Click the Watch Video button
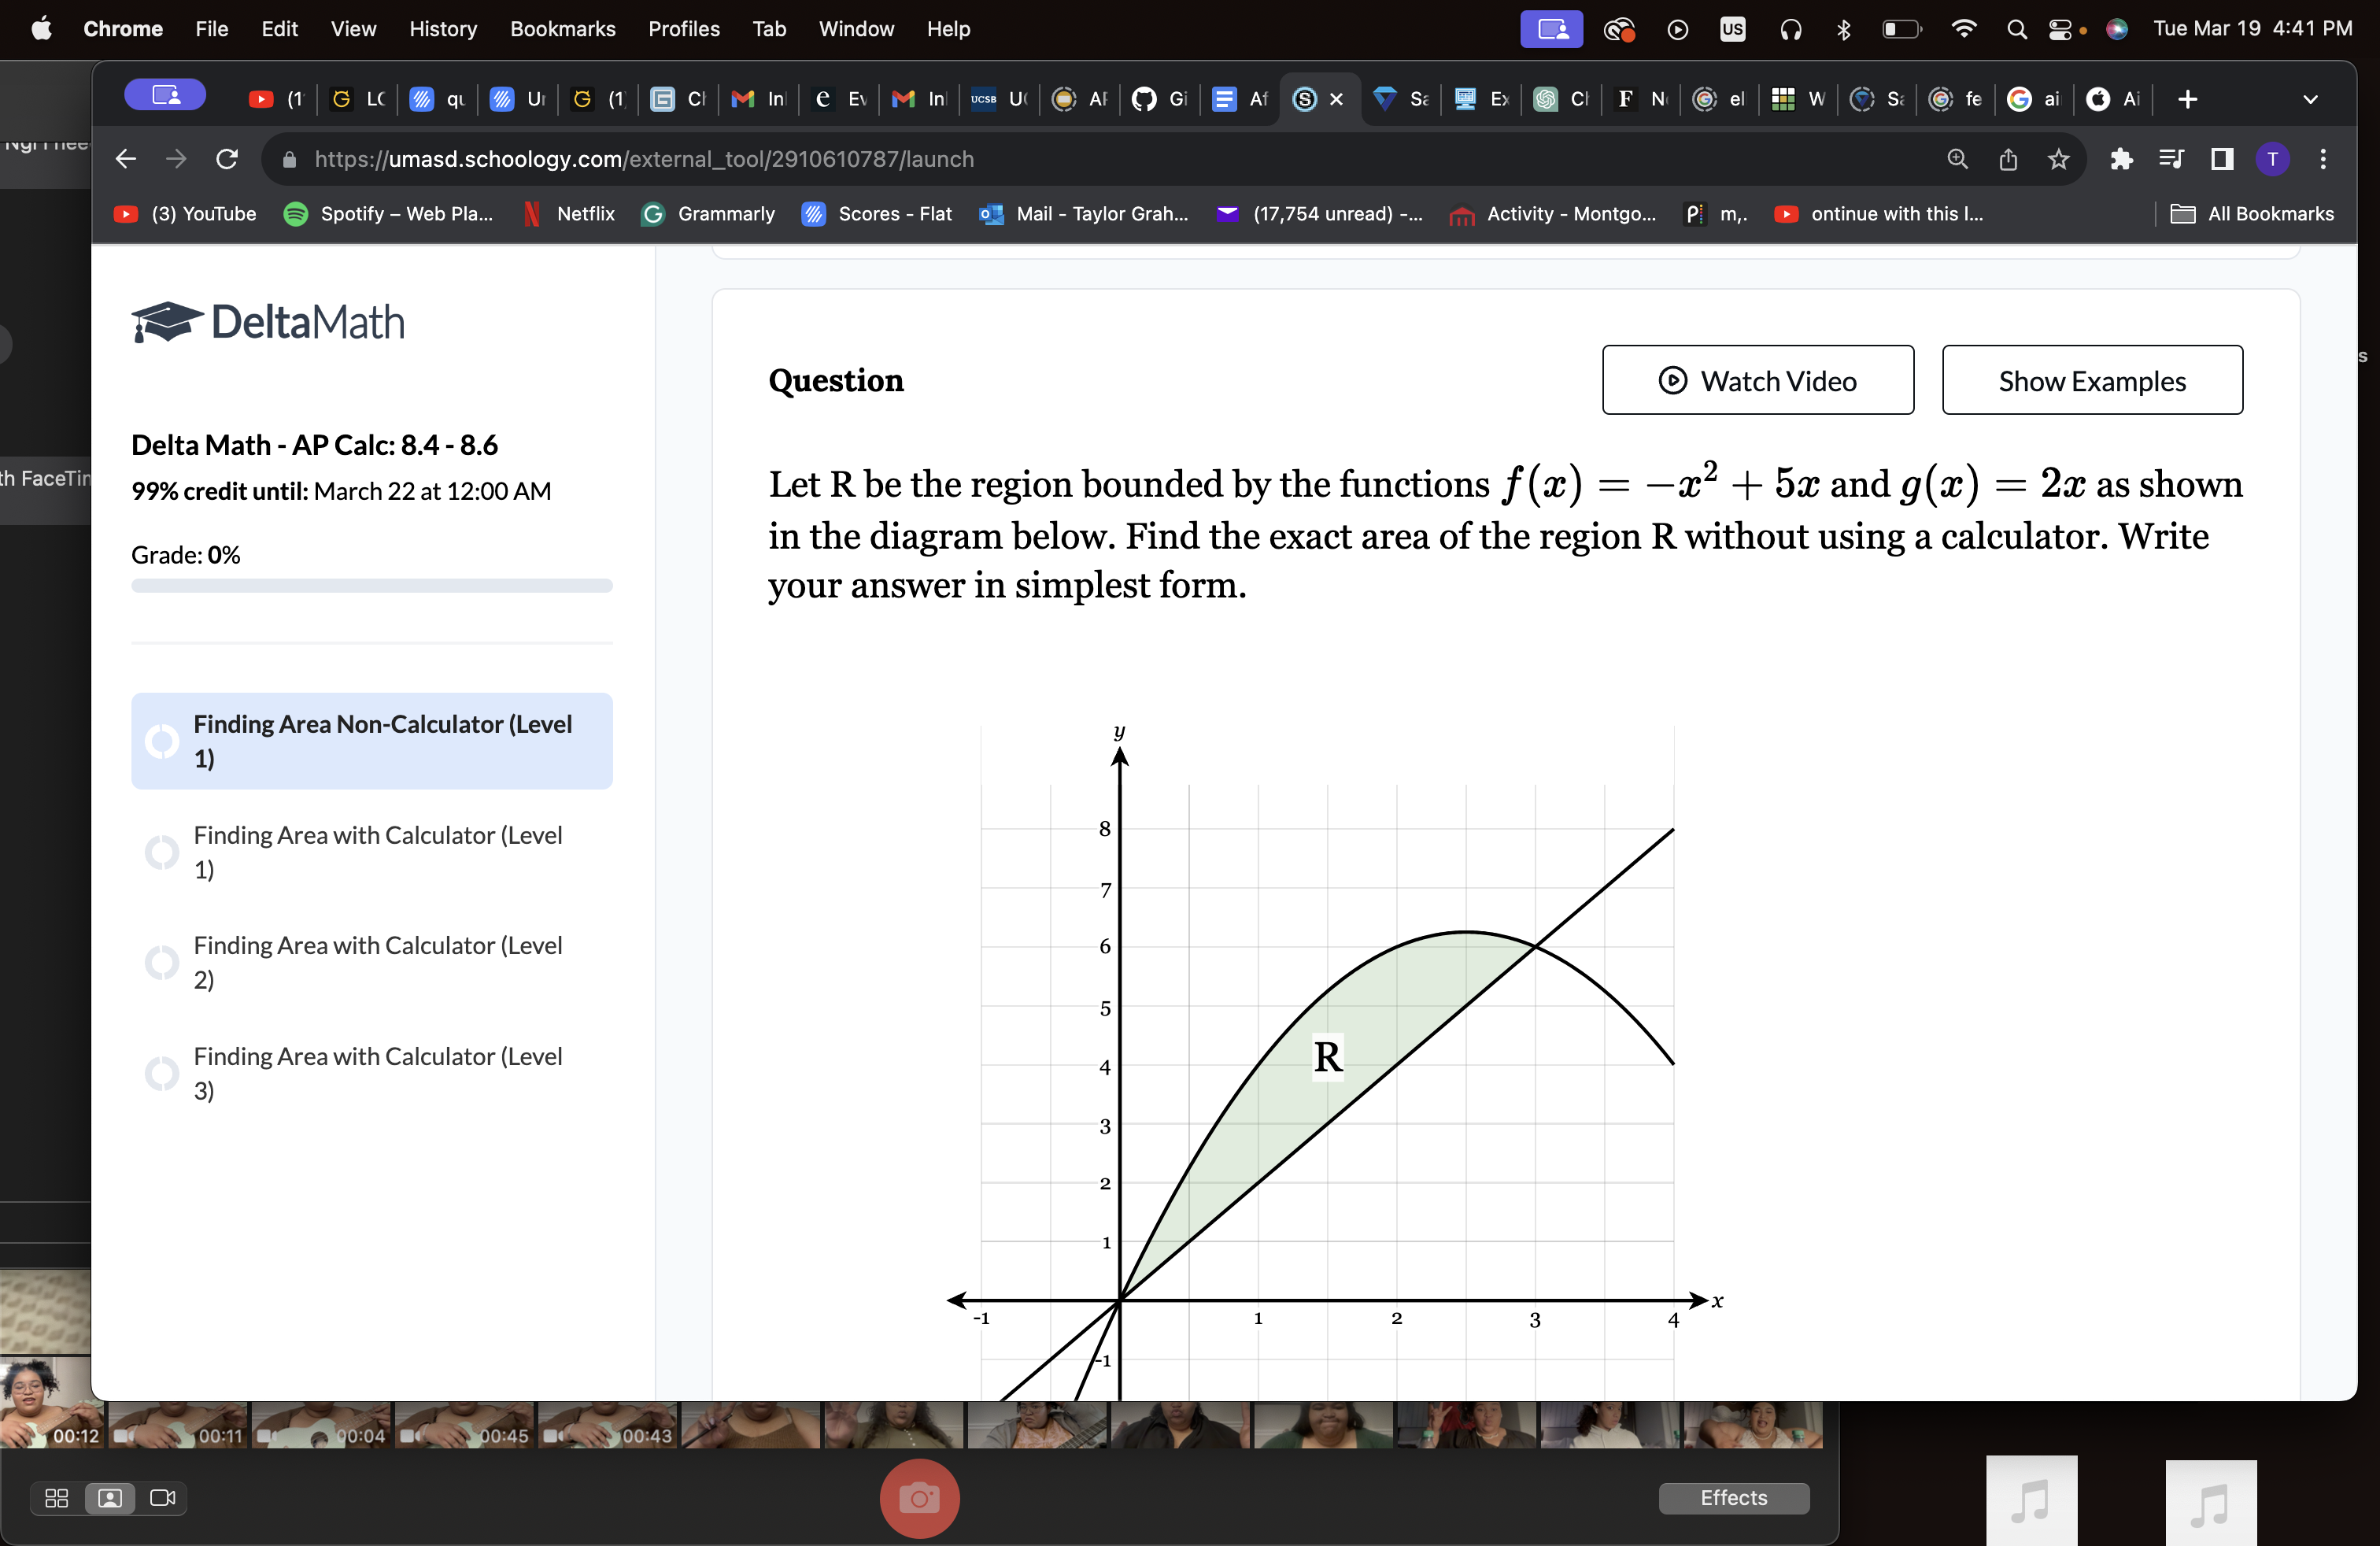Image resolution: width=2380 pixels, height=1546 pixels. (1758, 380)
